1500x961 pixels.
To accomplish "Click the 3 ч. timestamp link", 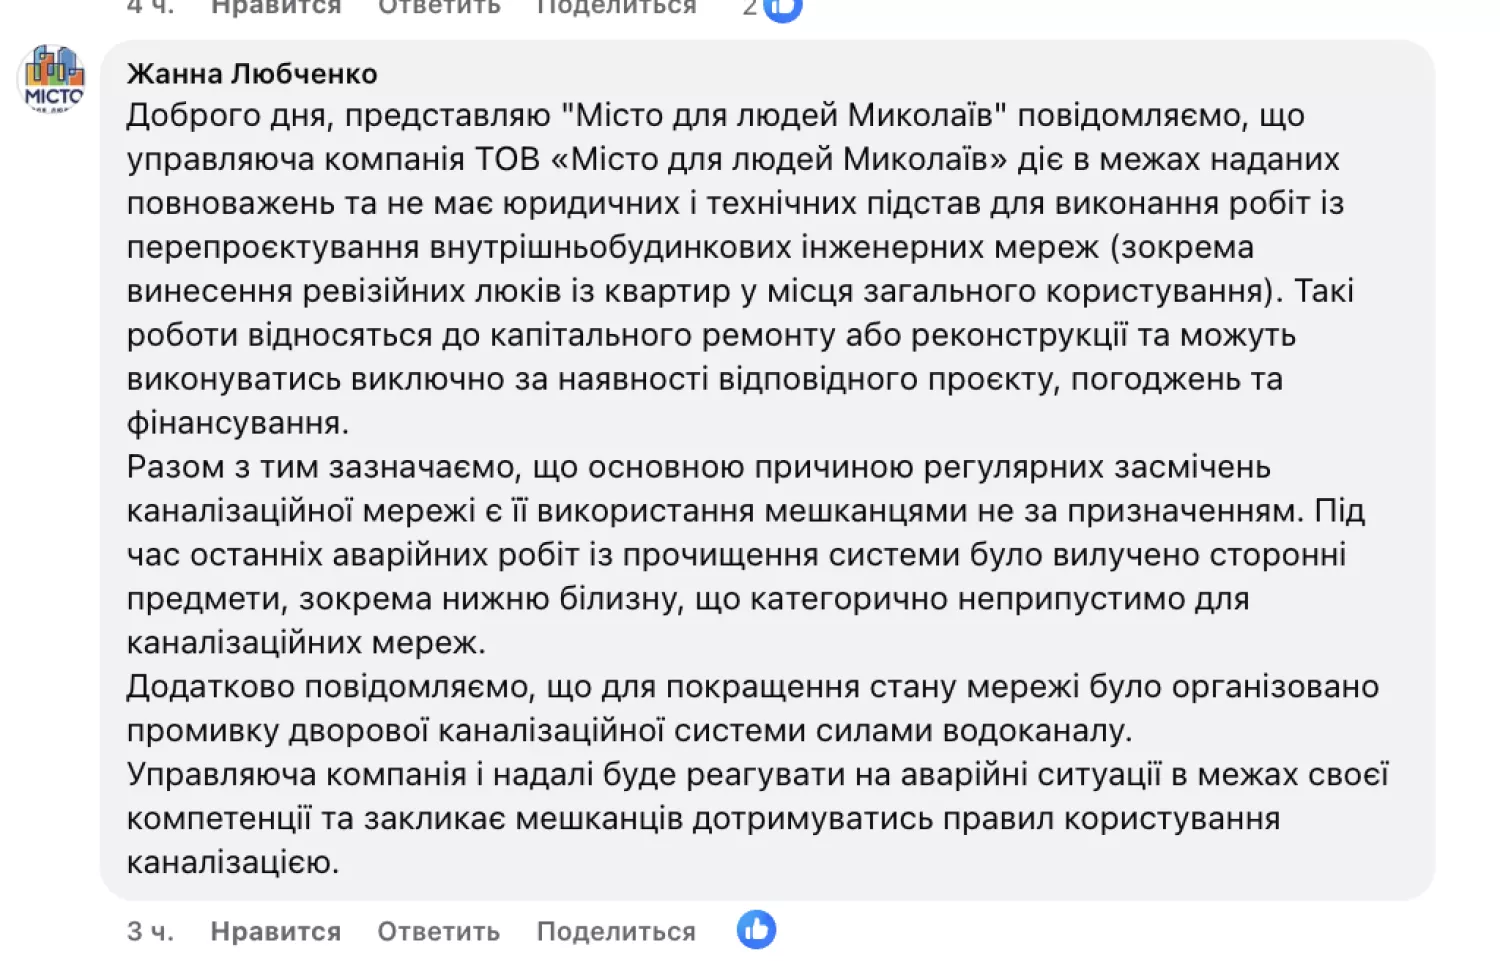I will pyautogui.click(x=148, y=931).
